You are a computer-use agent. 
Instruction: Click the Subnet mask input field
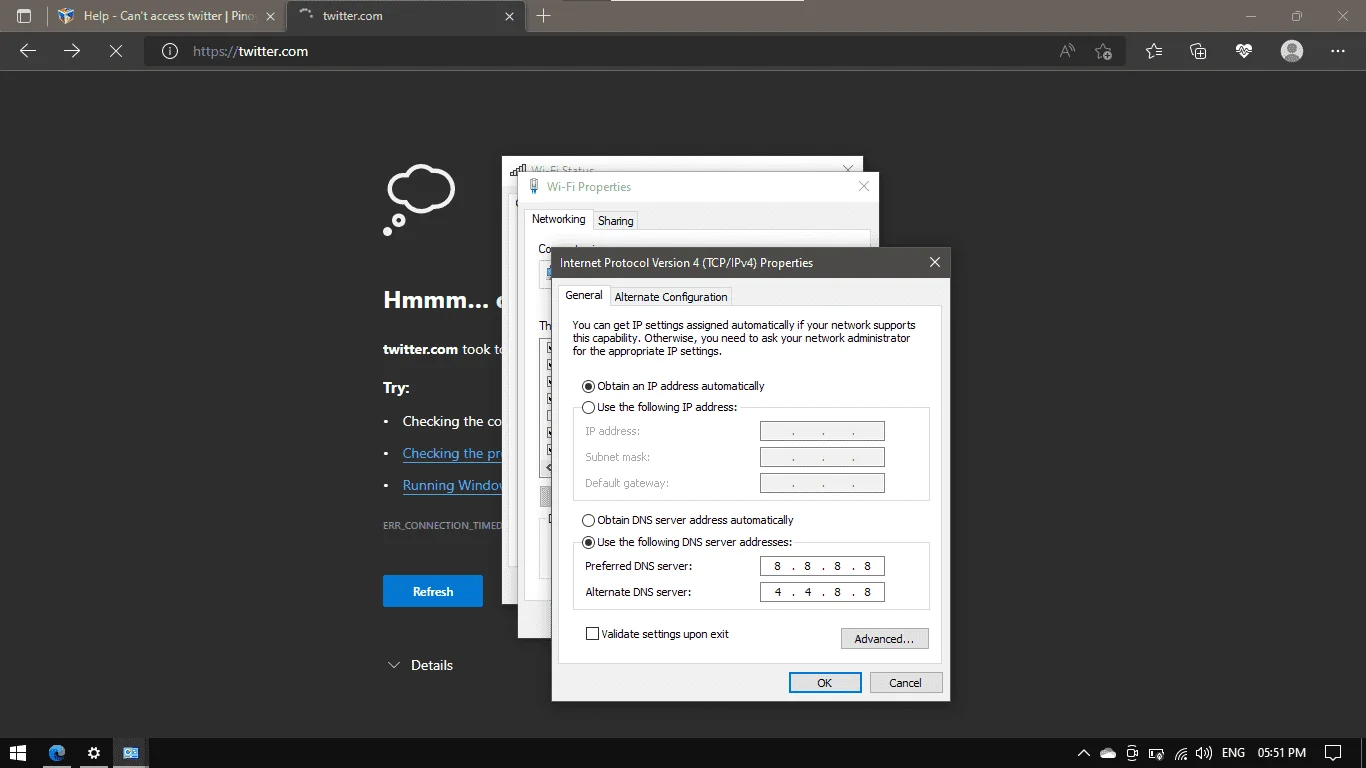tap(822, 457)
